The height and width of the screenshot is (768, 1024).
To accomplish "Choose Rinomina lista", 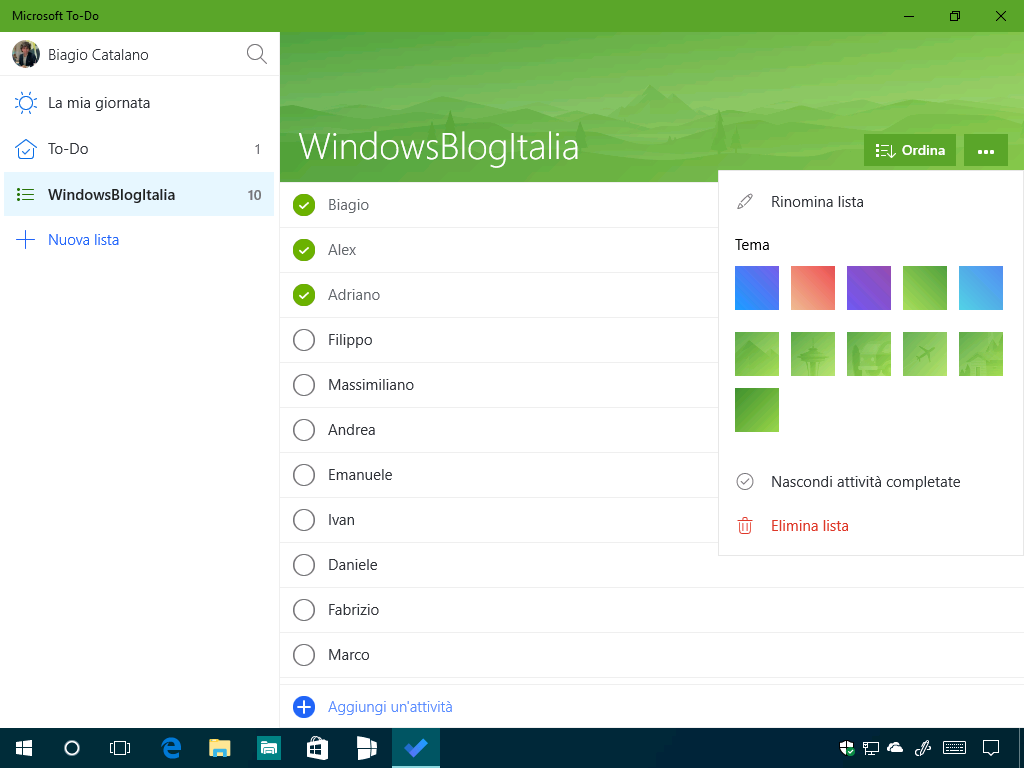I will click(x=871, y=202).
